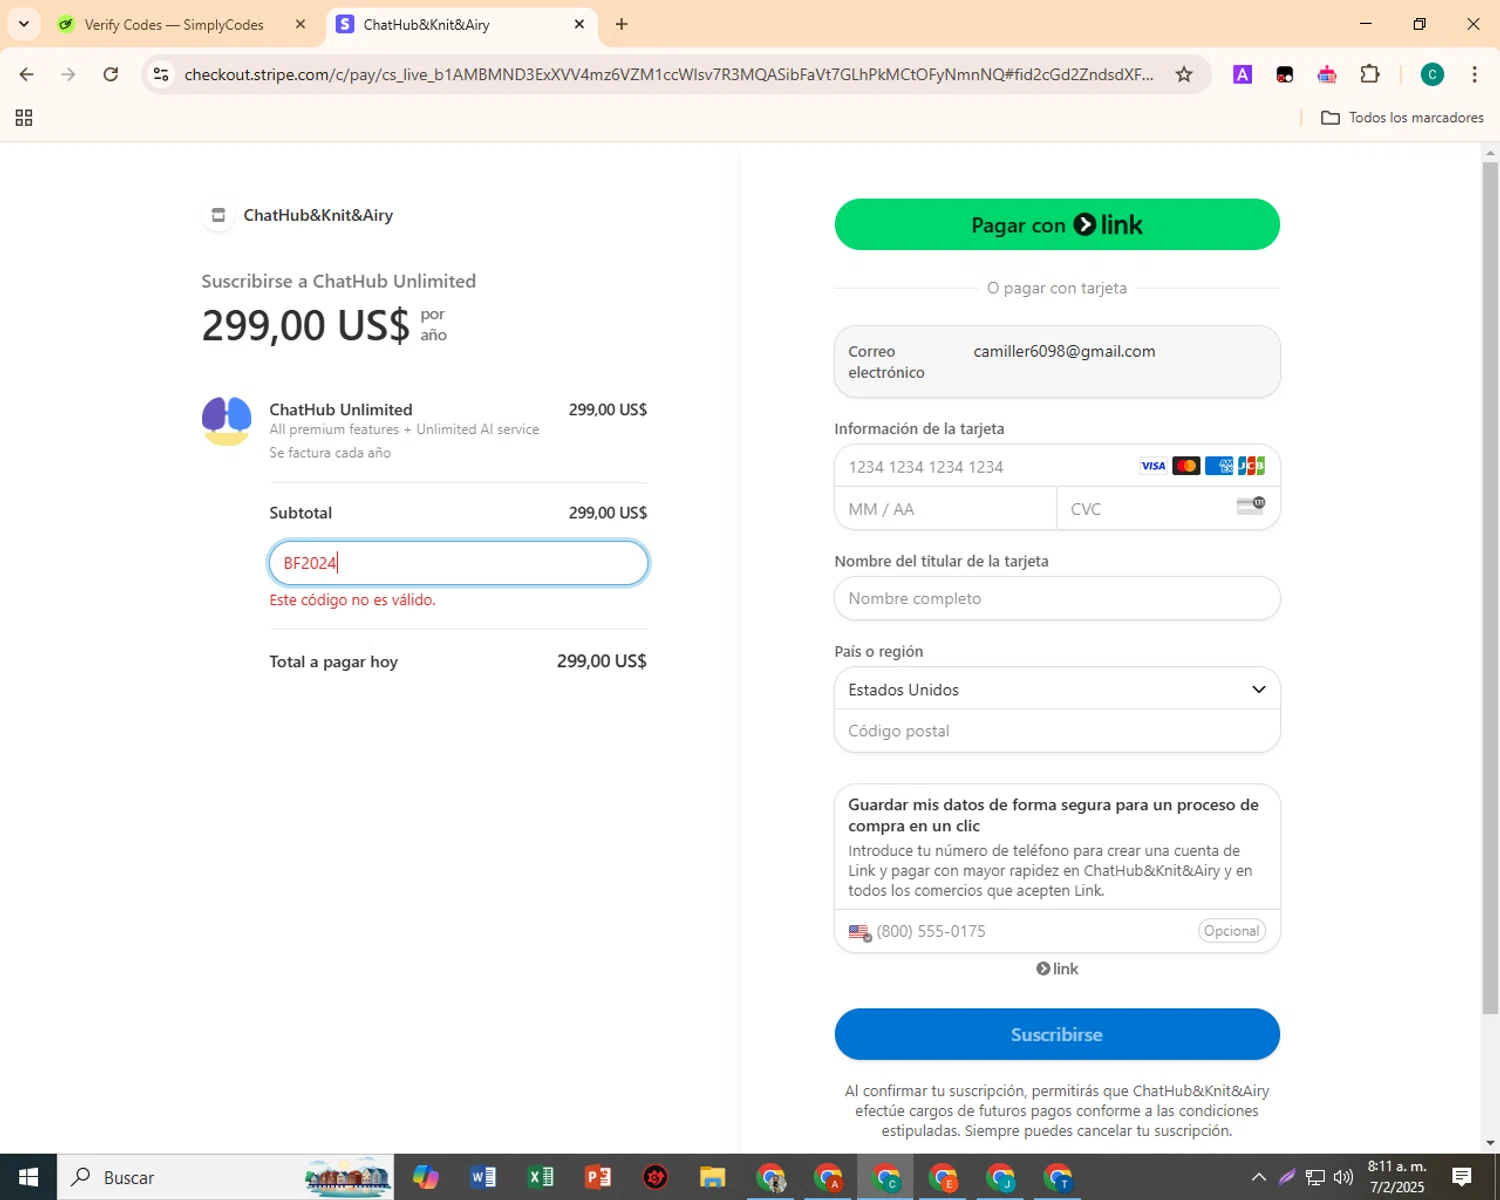The width and height of the screenshot is (1500, 1200).
Task: Expand the País o región dropdown
Action: (x=1057, y=690)
